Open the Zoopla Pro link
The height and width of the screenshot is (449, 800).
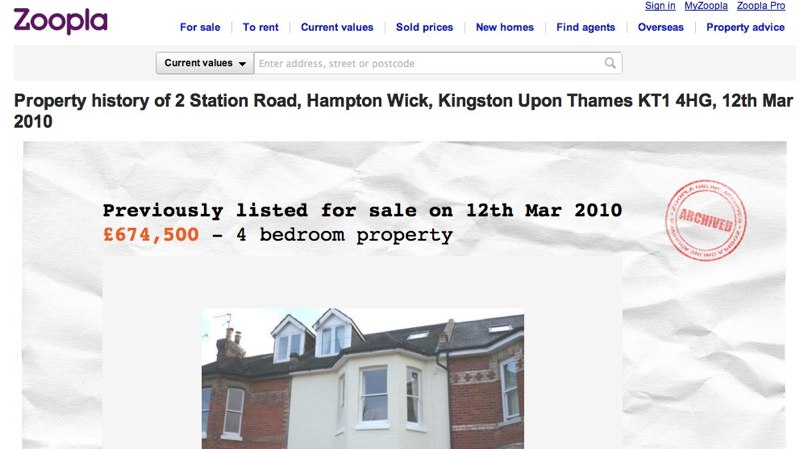coord(761,6)
